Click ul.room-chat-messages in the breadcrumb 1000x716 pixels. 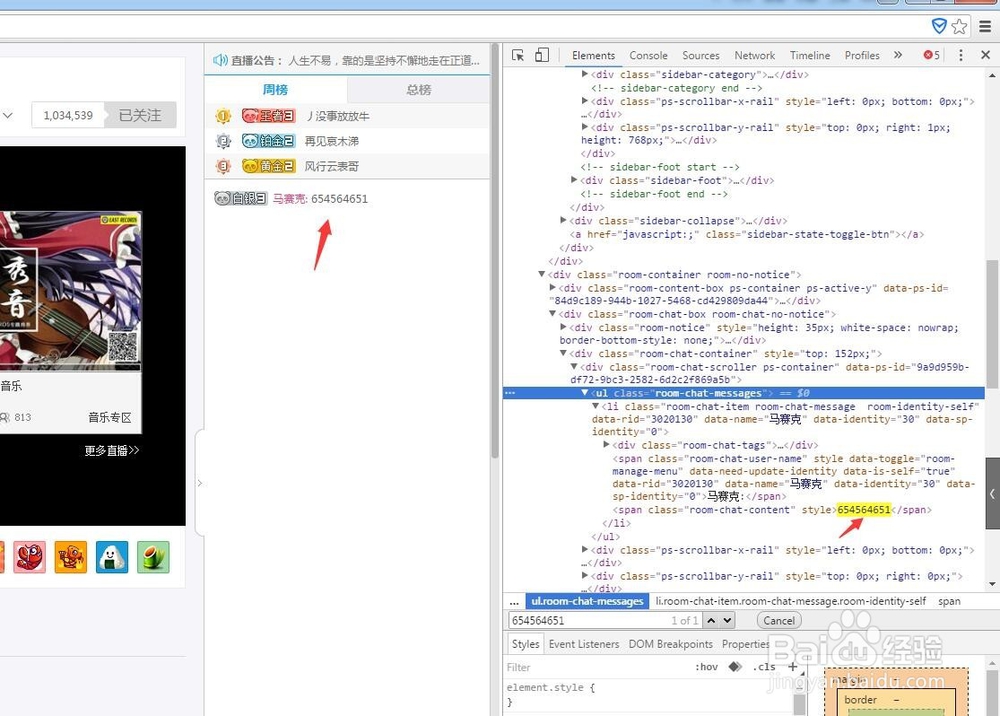[x=587, y=601]
